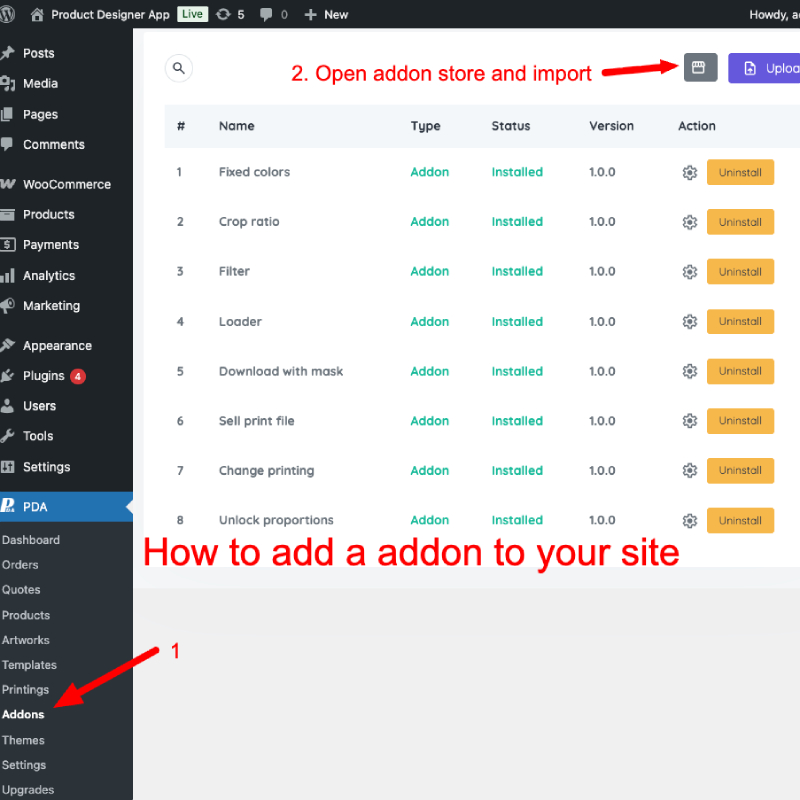This screenshot has width=800, height=800.
Task: Click the purple Upload button
Action: point(765,68)
